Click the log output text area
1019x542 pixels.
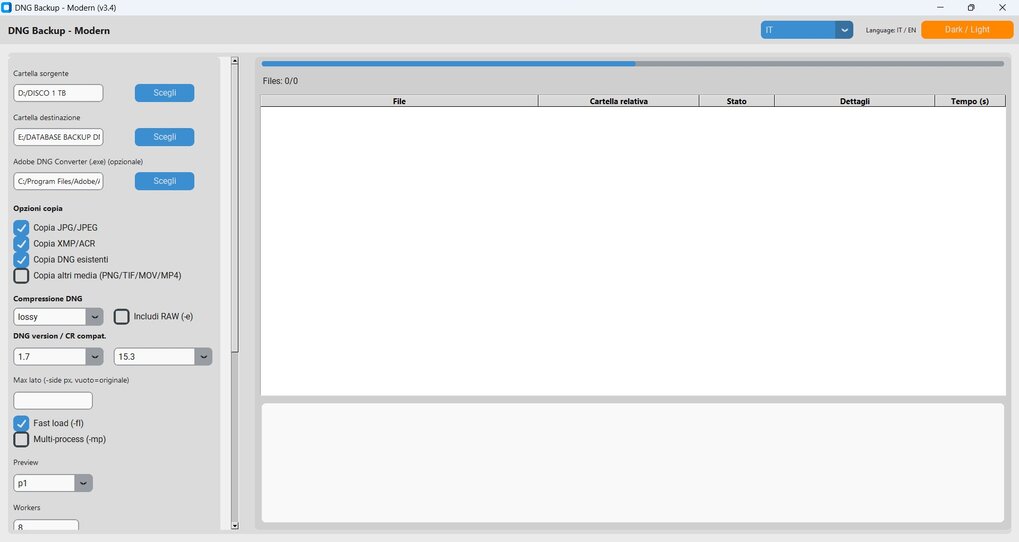(633, 462)
